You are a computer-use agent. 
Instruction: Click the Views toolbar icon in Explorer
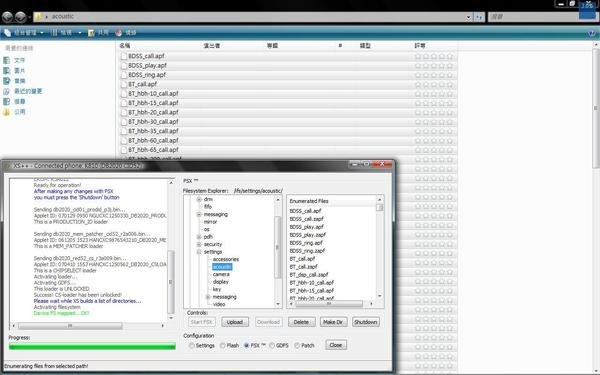pyautogui.click(x=54, y=33)
